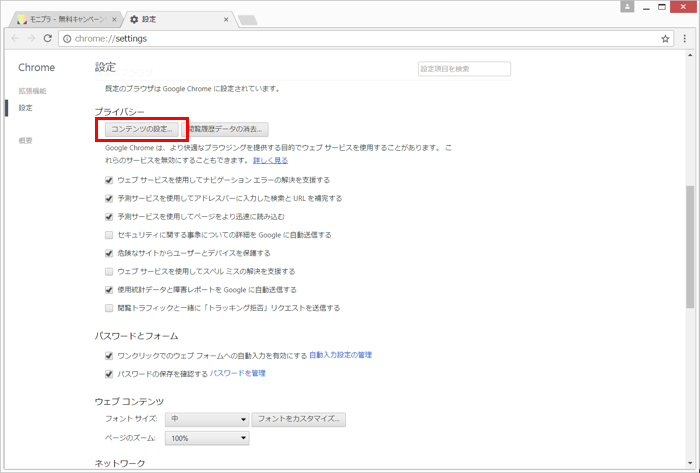This screenshot has height=473, width=700.
Task: Click the scrollbar down arrow
Action: pyautogui.click(x=690, y=464)
